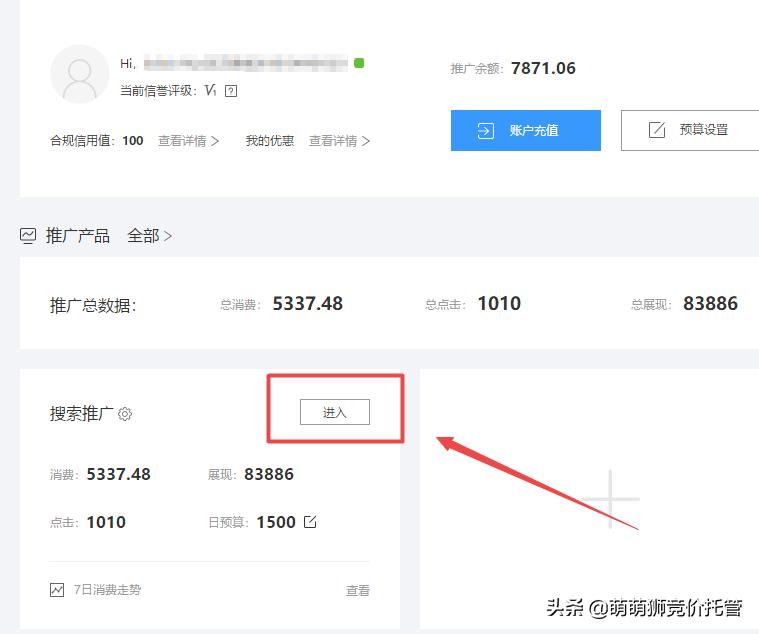The width and height of the screenshot is (759, 634).
Task: Open 查看详情 next to 我的优惠
Action: tap(339, 141)
